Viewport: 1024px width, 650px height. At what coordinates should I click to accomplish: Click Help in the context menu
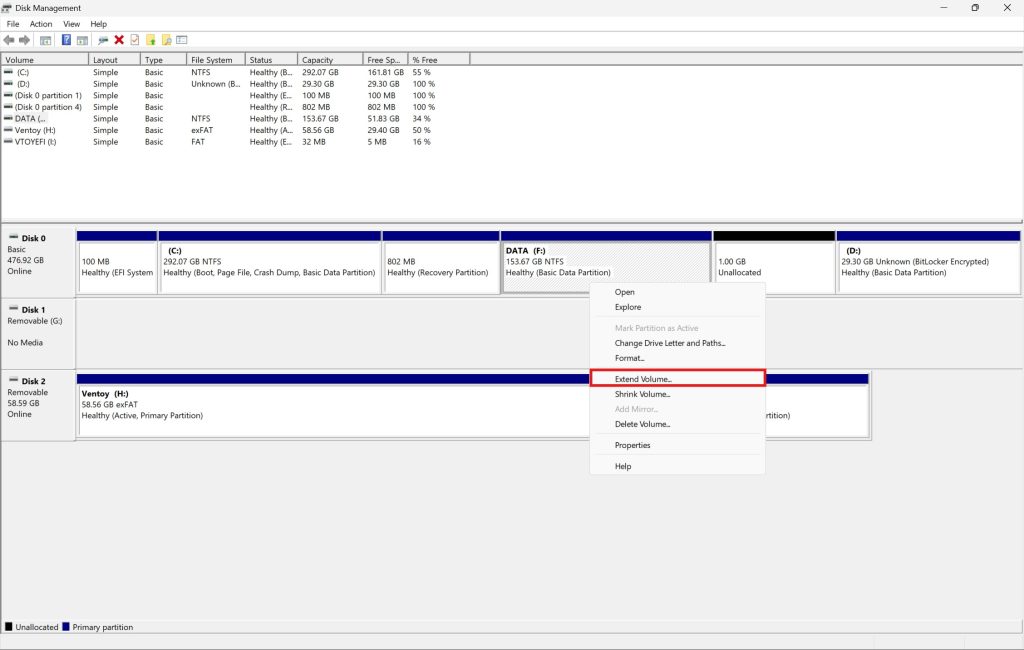coord(677,466)
